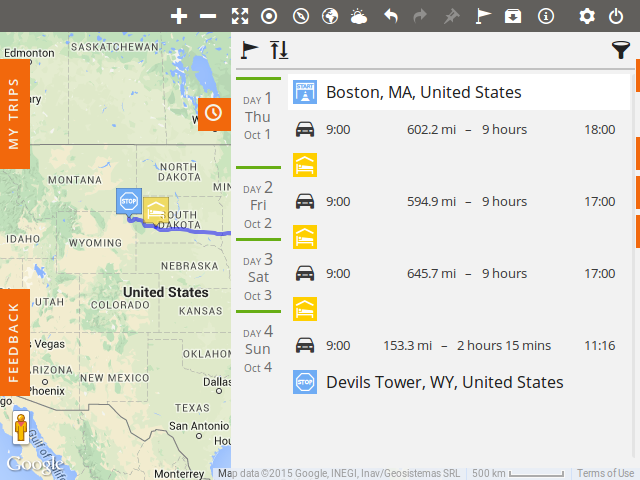Open the MY TRIPS side tab
This screenshot has height=480, width=640.
coord(15,114)
